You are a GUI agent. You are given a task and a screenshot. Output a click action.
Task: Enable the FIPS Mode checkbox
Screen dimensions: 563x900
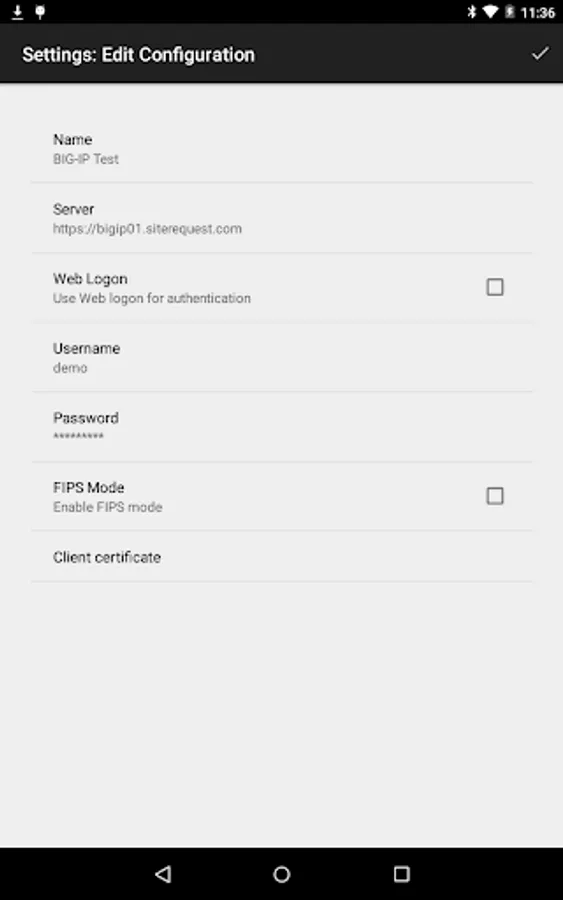495,496
